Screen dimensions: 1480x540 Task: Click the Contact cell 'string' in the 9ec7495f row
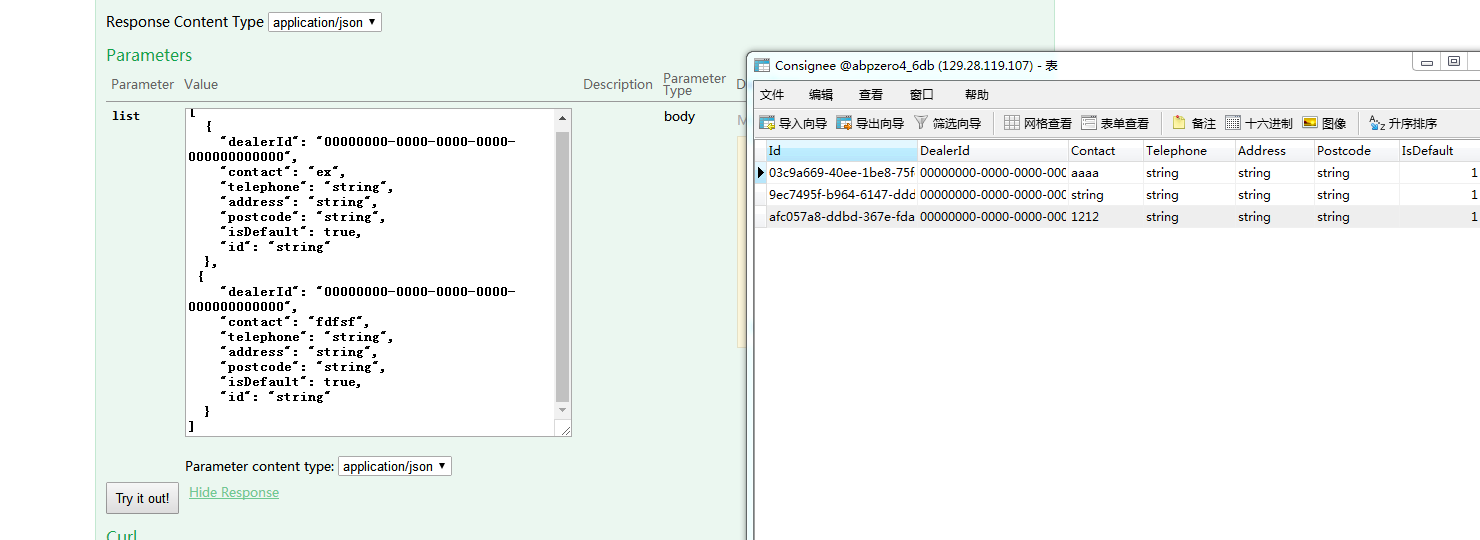click(x=1106, y=195)
